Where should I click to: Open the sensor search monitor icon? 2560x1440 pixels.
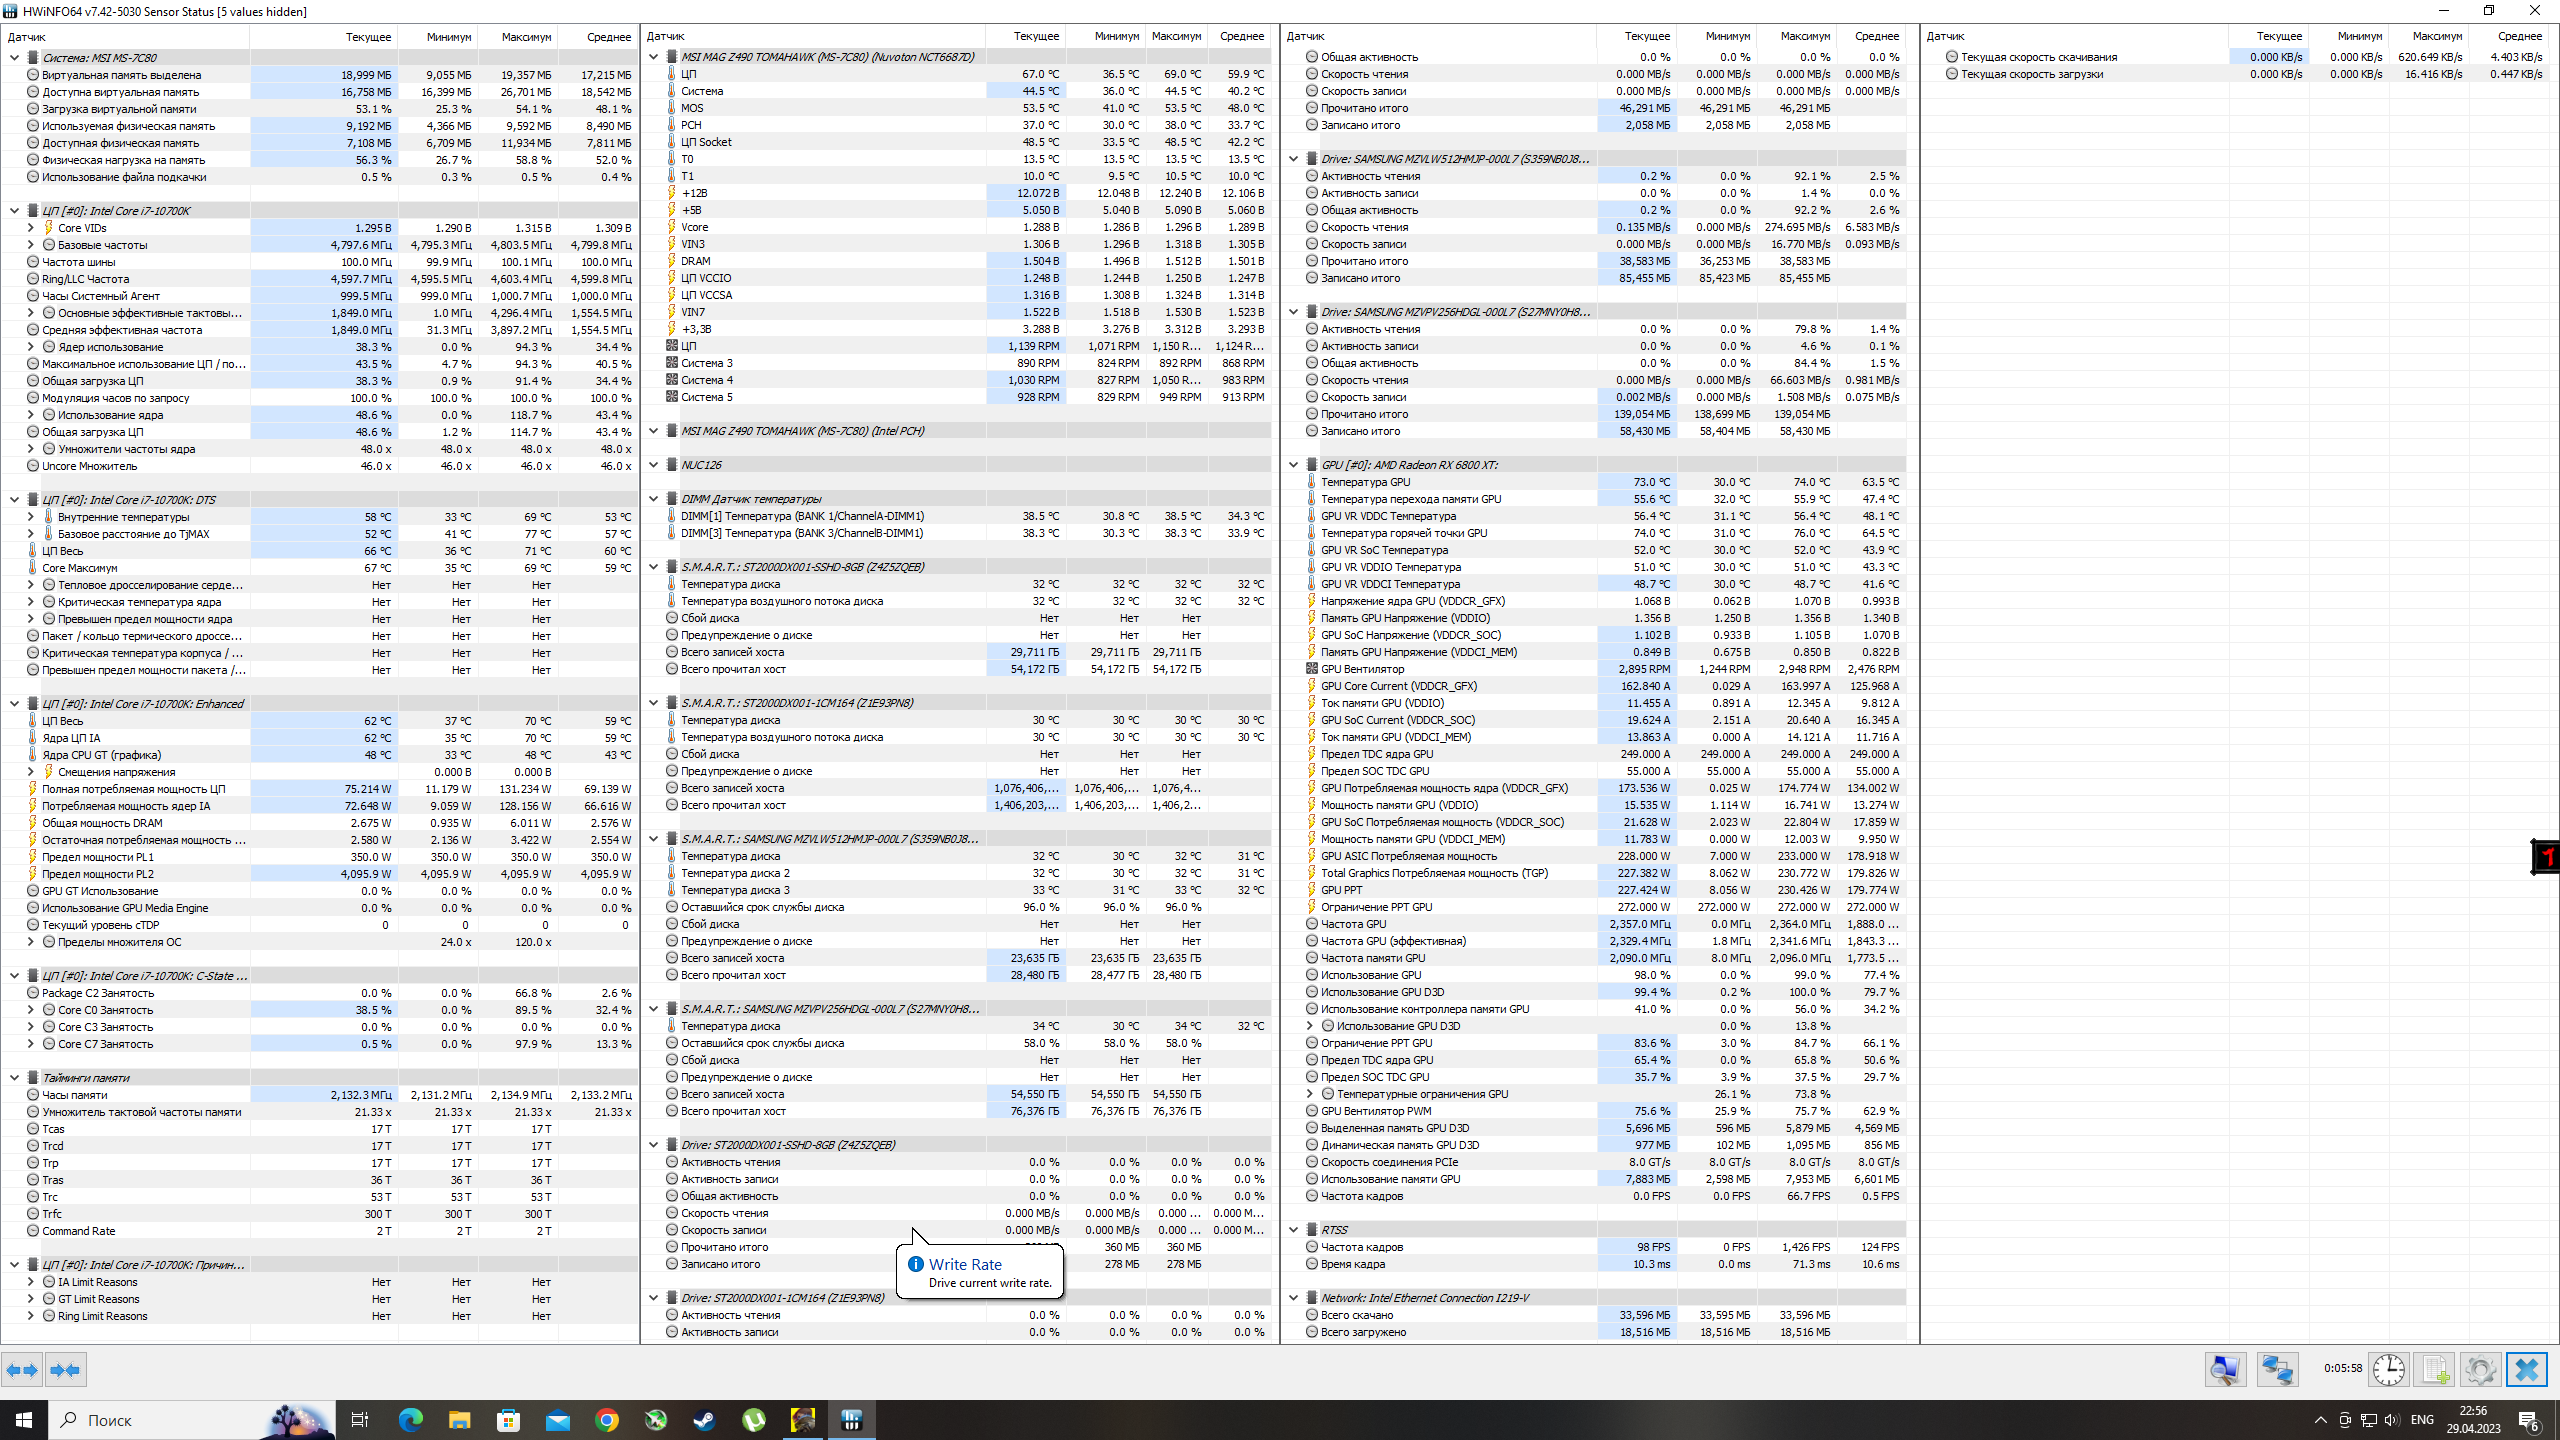[2225, 1370]
